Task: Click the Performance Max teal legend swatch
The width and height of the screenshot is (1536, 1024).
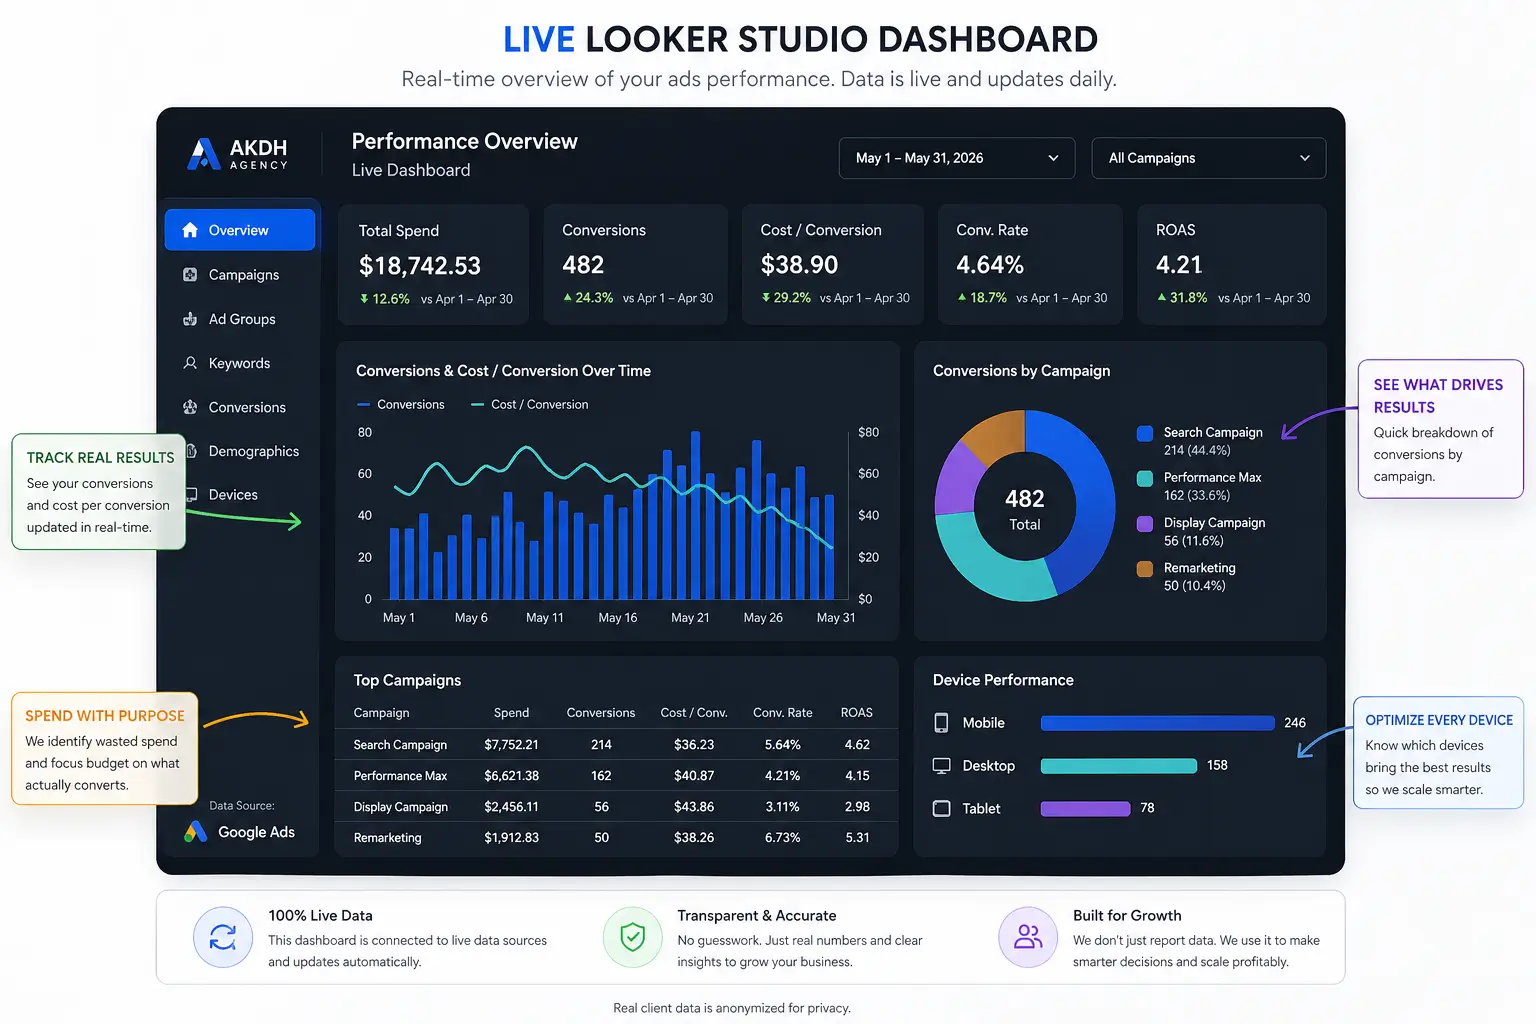Action: (1145, 479)
